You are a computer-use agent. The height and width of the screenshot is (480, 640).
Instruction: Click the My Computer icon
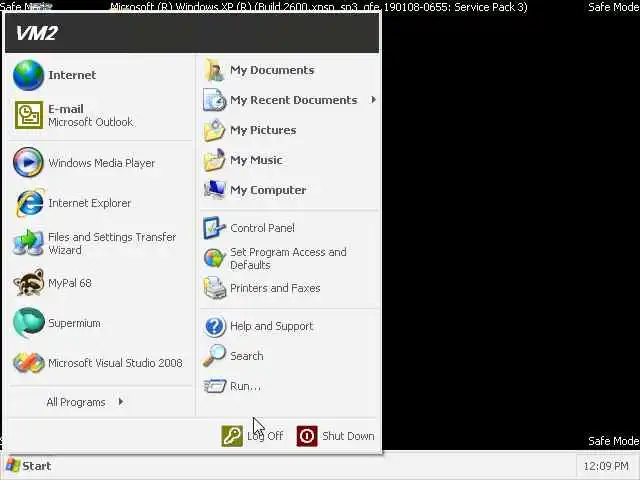[x=215, y=190]
